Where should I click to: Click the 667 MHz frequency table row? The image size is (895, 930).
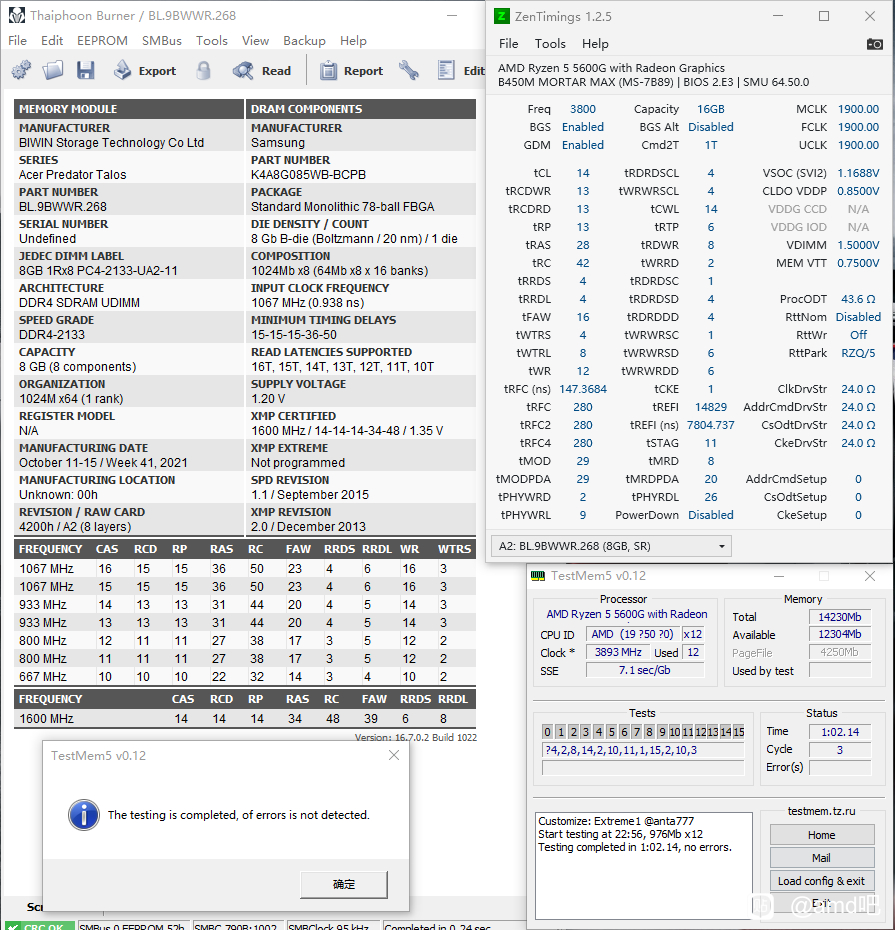pos(245,677)
